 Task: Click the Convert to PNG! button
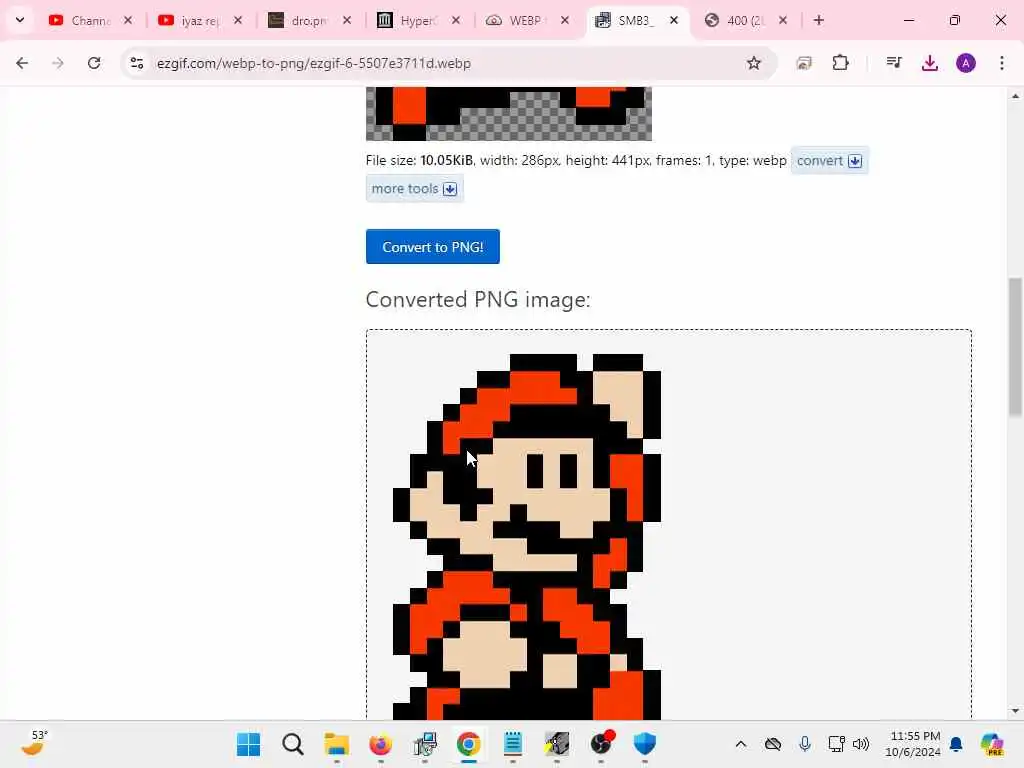click(x=432, y=247)
